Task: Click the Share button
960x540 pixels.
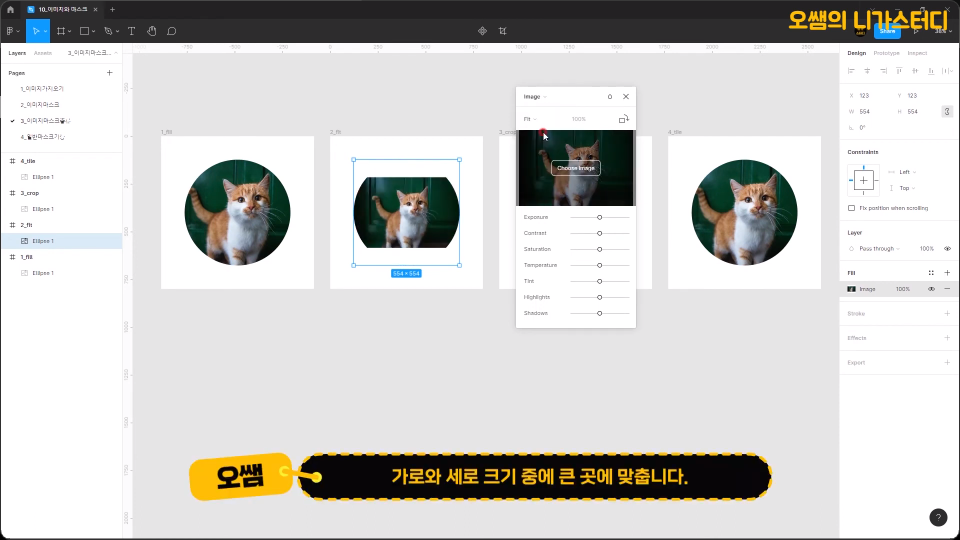Action: 887,31
